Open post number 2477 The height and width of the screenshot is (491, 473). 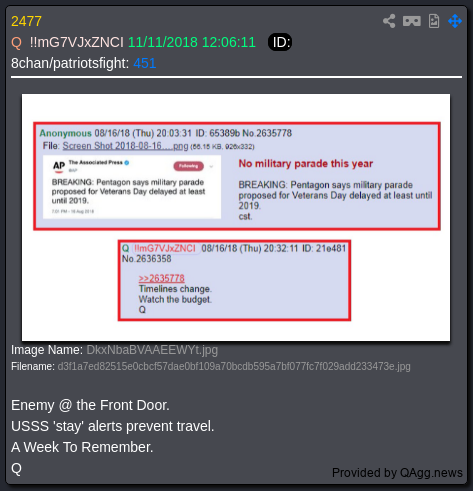26,21
